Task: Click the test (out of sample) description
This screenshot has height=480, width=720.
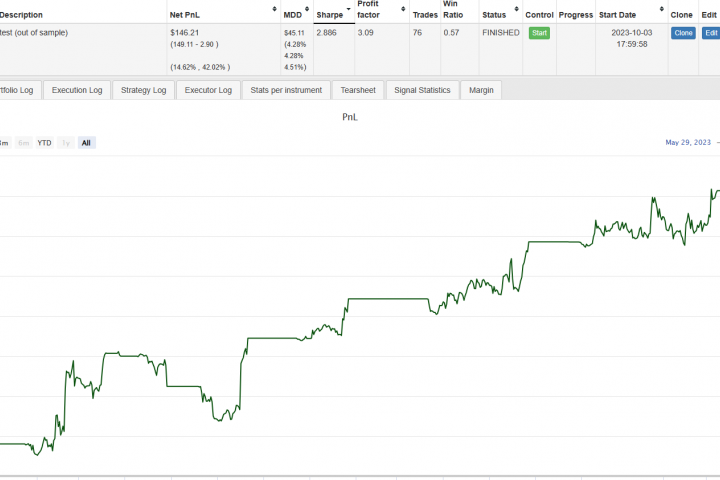Action: [34, 33]
